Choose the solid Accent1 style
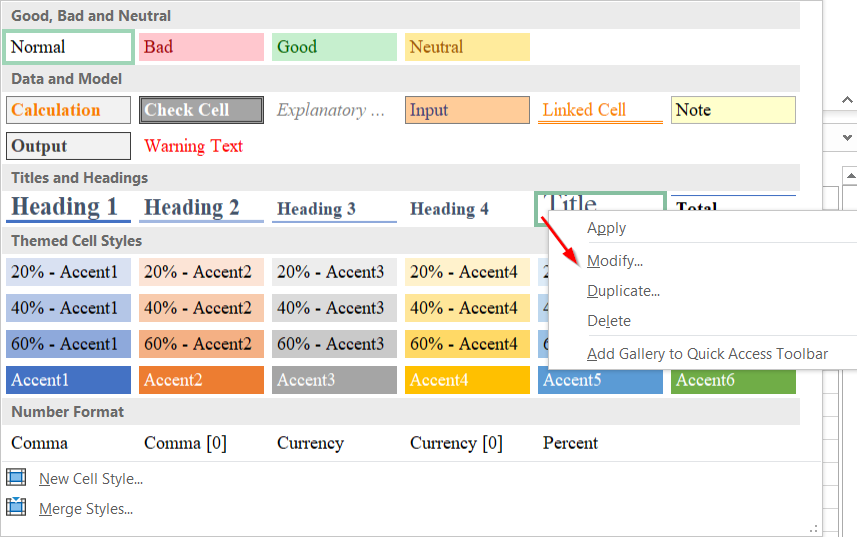857x537 pixels. coord(68,380)
